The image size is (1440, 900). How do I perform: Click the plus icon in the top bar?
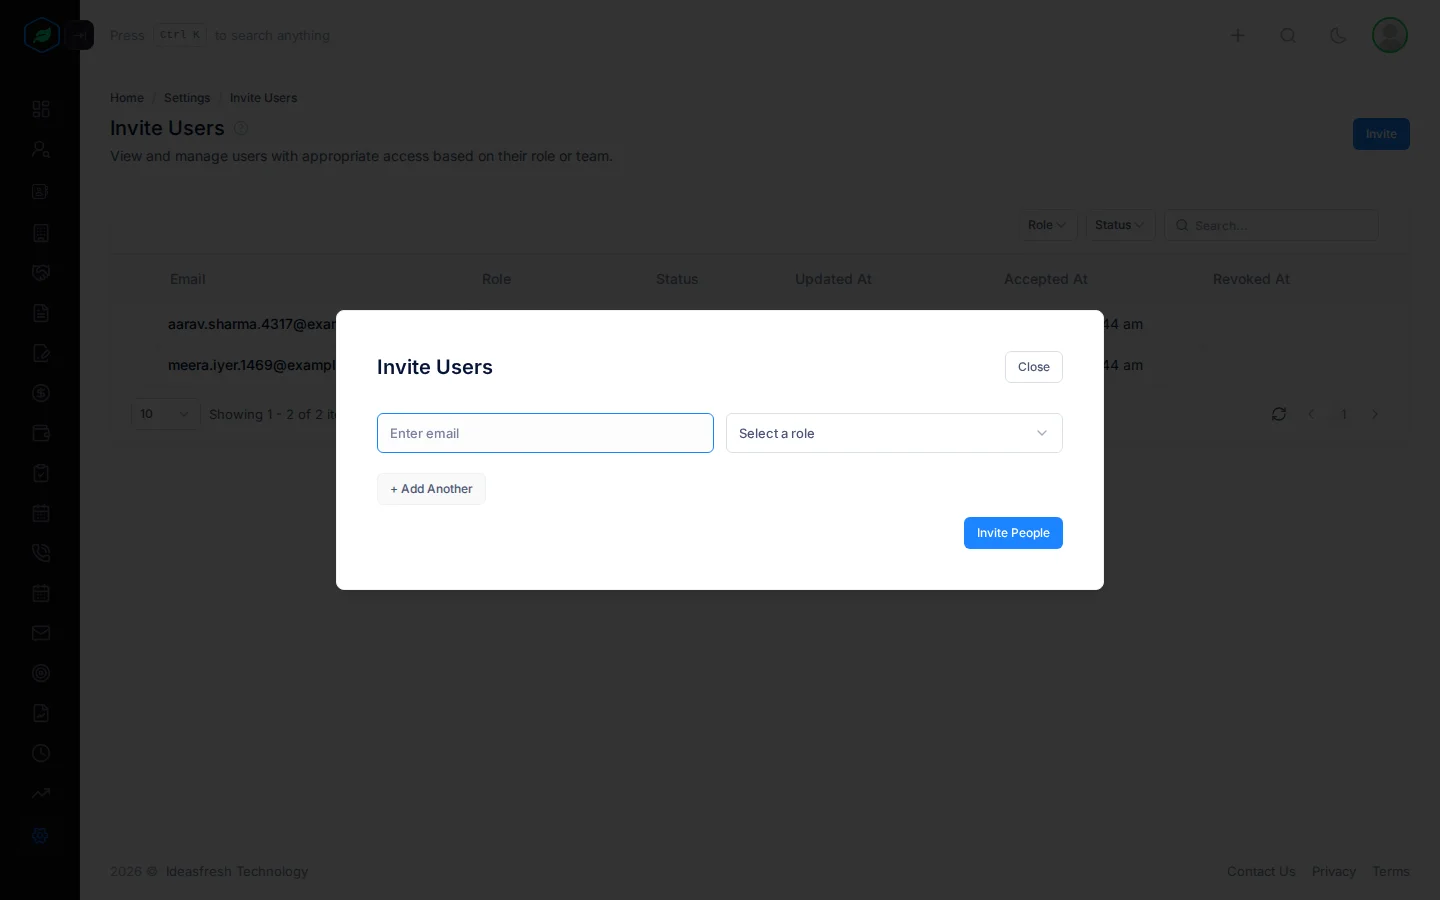(x=1237, y=35)
